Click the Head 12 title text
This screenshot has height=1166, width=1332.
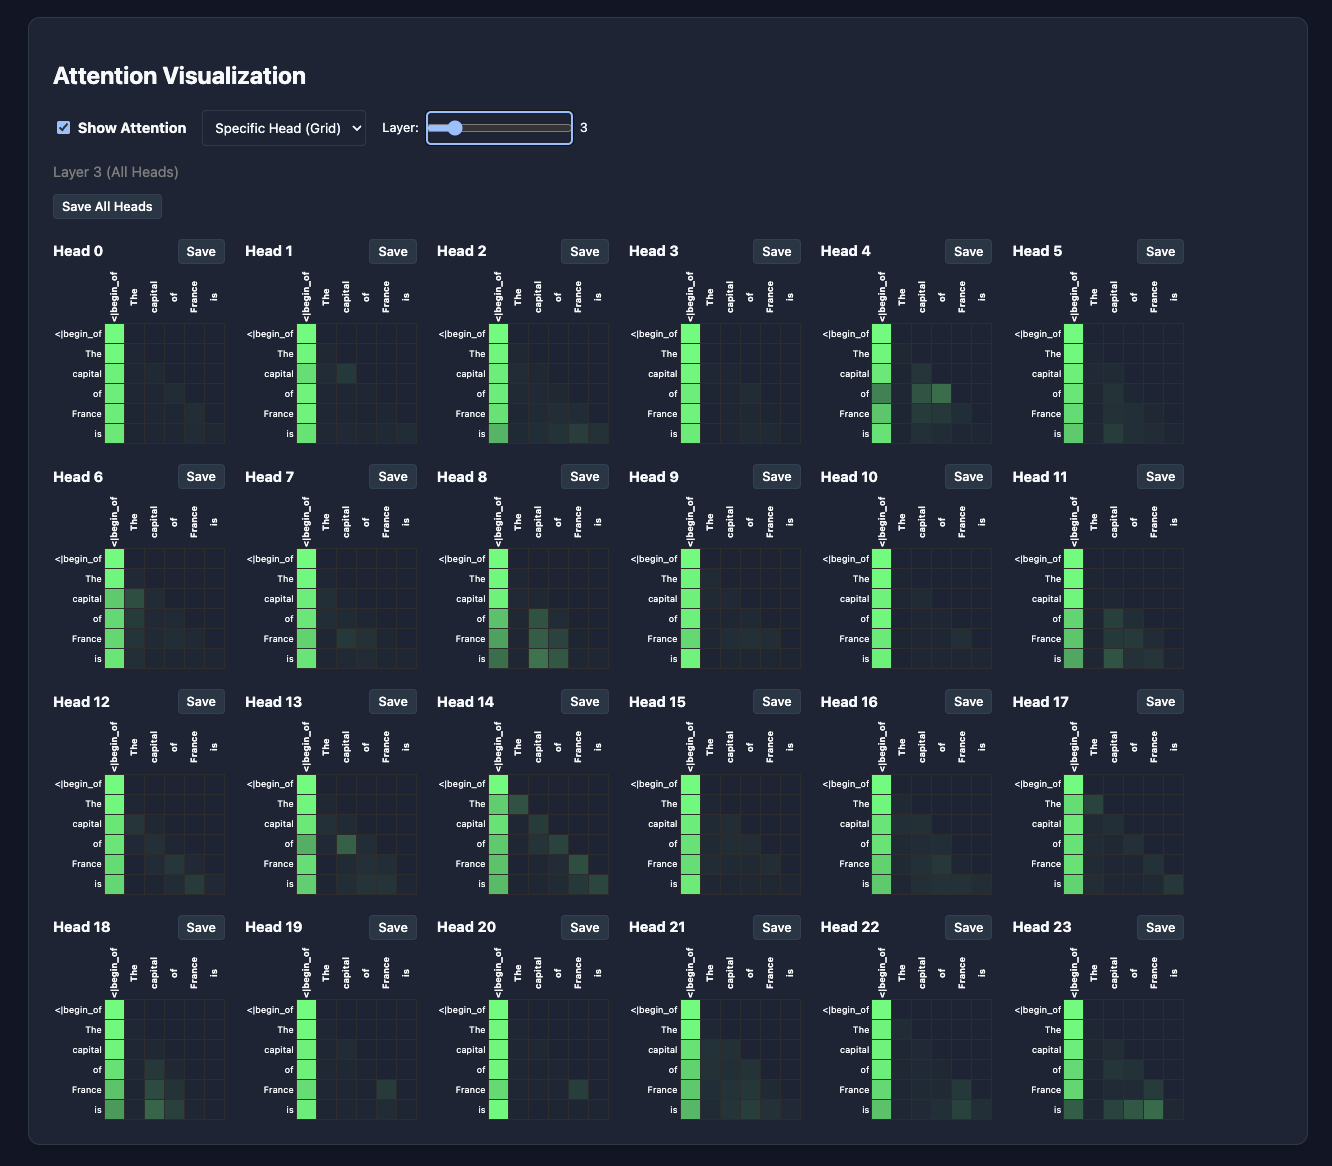pos(81,702)
